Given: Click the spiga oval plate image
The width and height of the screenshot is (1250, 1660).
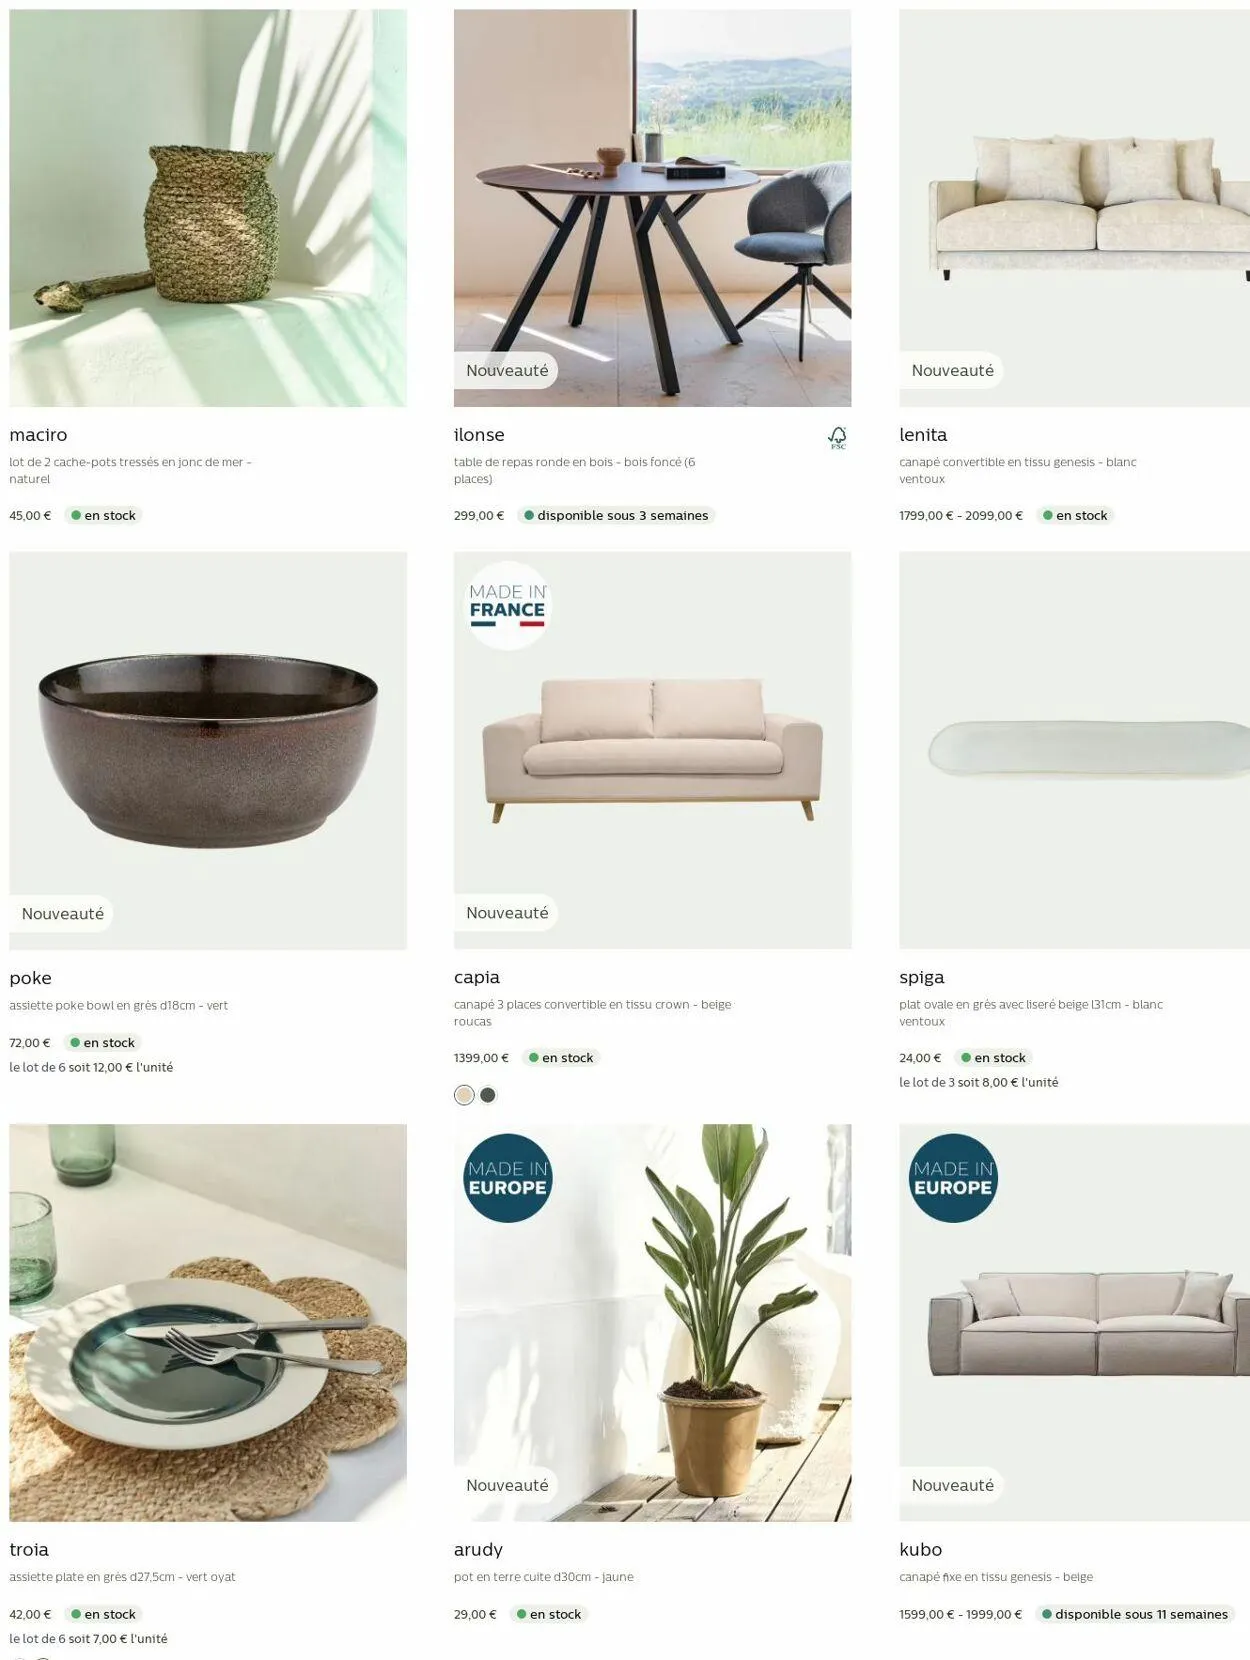Looking at the screenshot, I should [1074, 750].
